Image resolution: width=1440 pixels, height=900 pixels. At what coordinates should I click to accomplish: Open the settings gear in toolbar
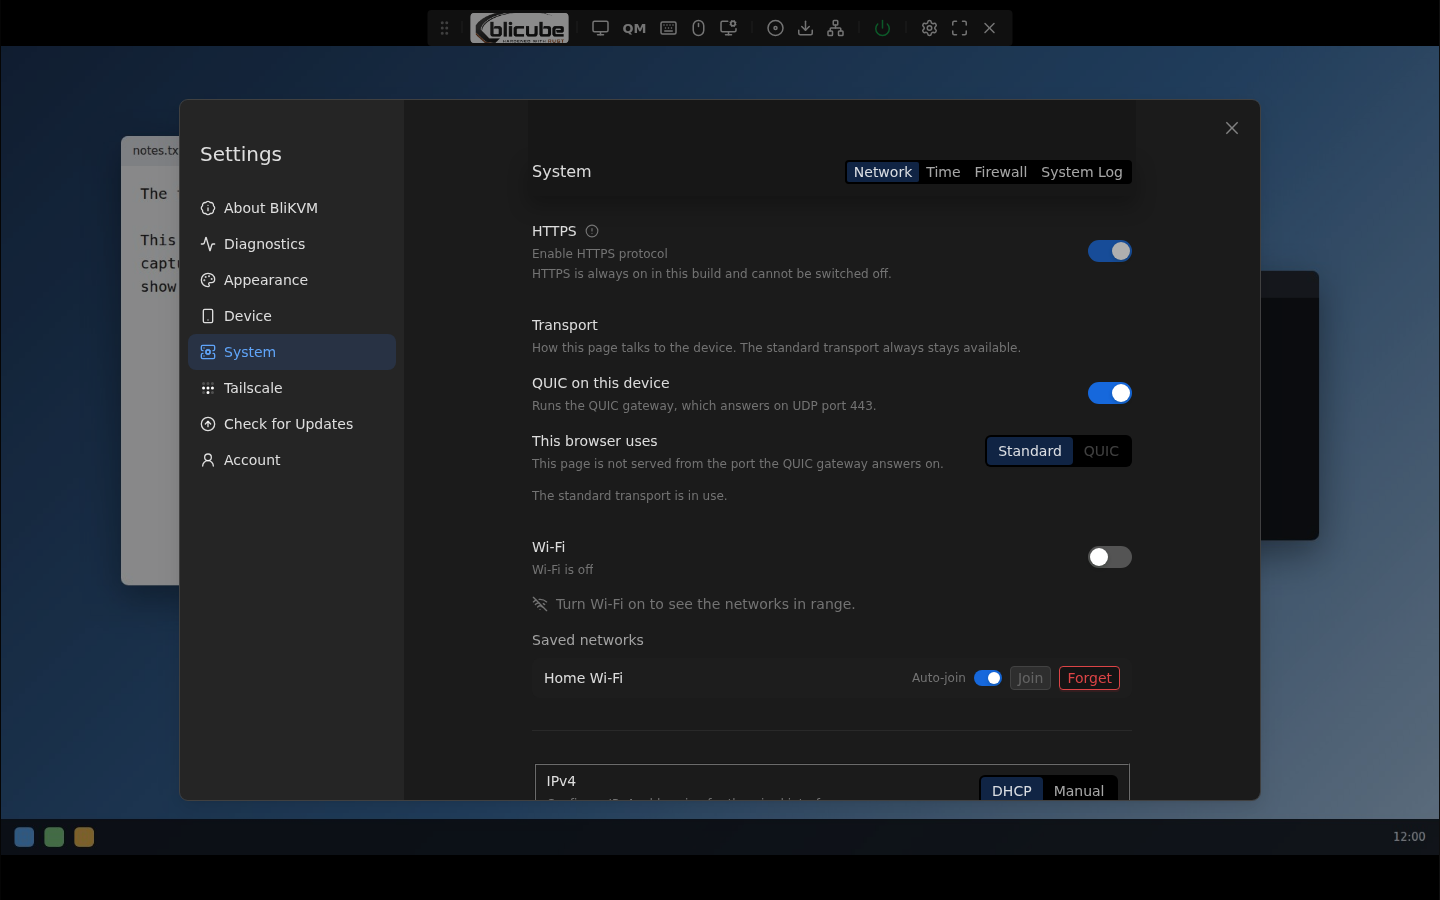(929, 28)
